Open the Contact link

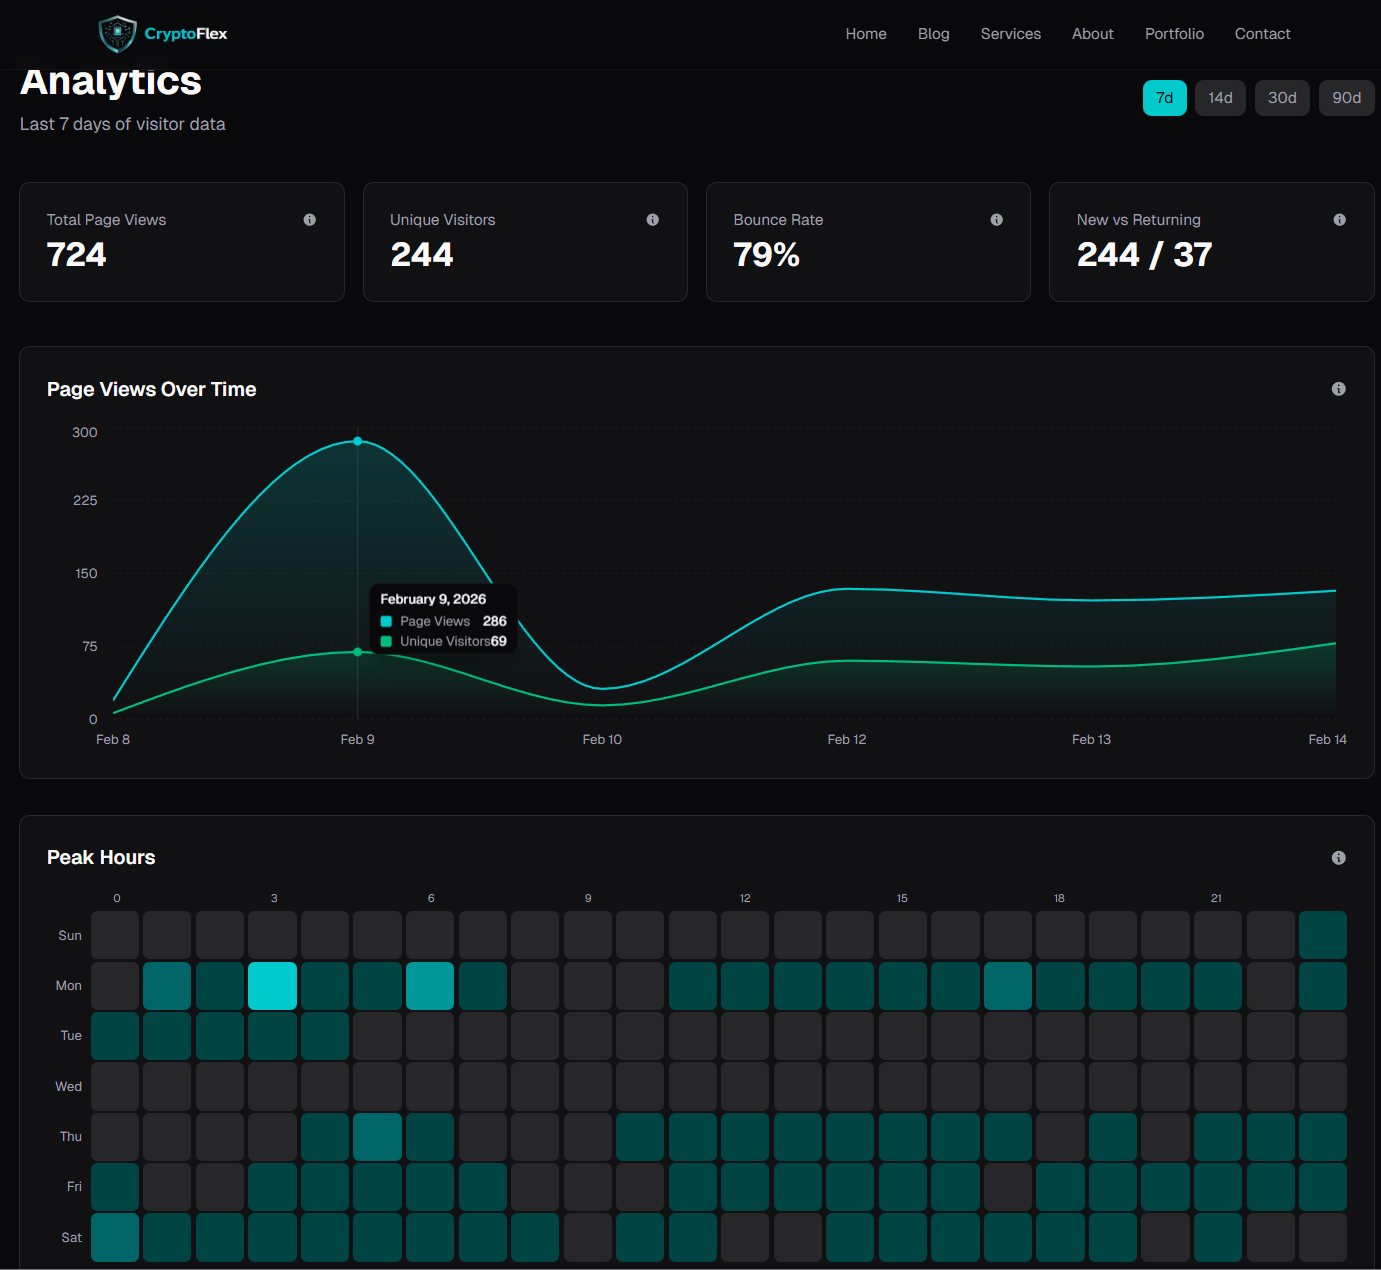pyautogui.click(x=1262, y=33)
